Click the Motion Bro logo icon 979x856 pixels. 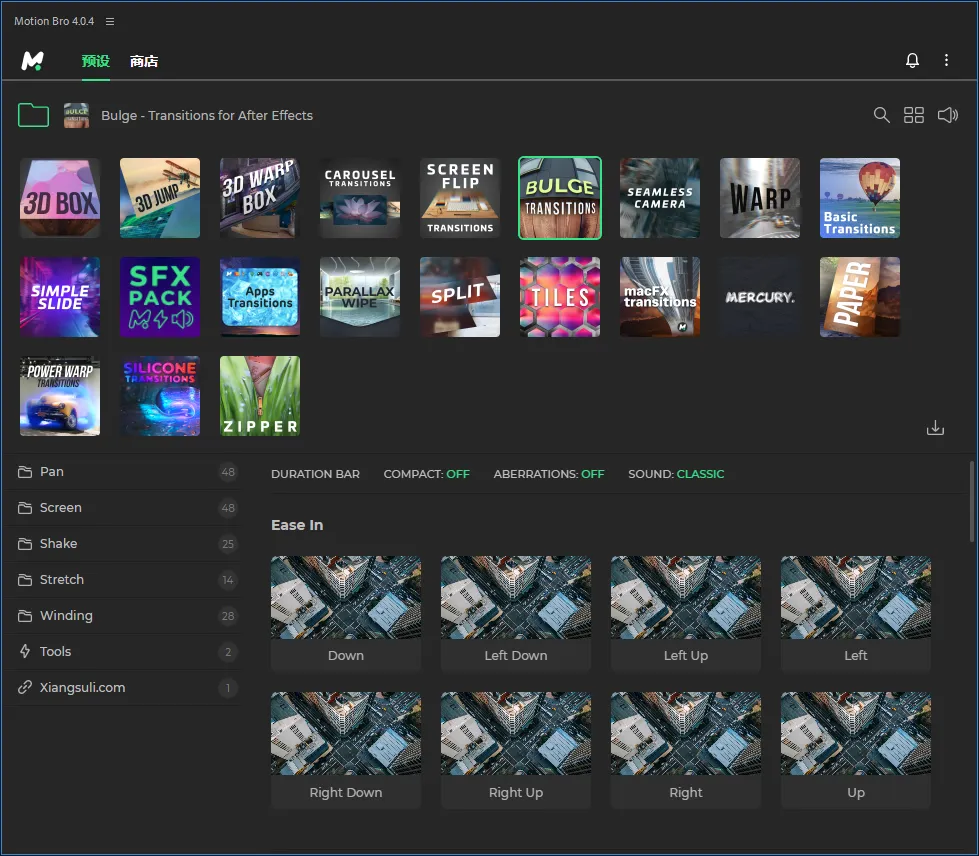click(33, 61)
